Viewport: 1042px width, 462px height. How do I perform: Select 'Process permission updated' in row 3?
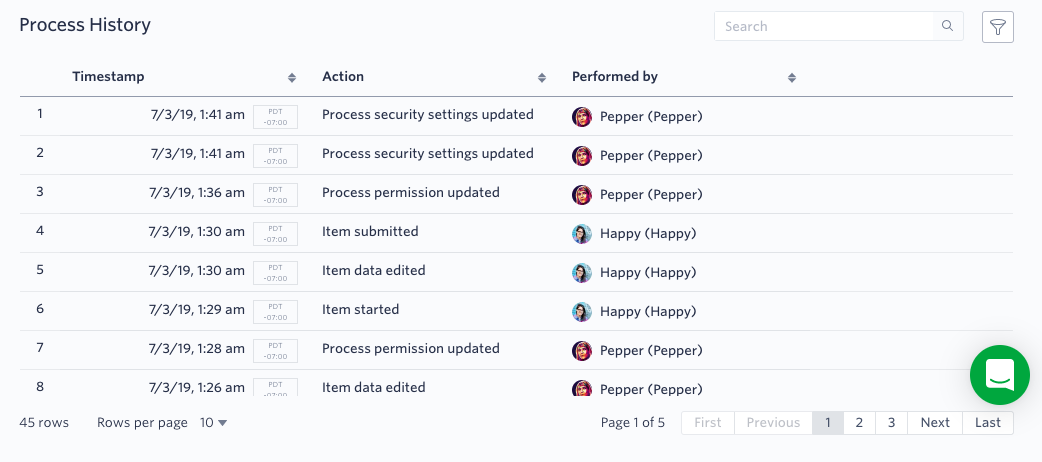[x=411, y=193]
